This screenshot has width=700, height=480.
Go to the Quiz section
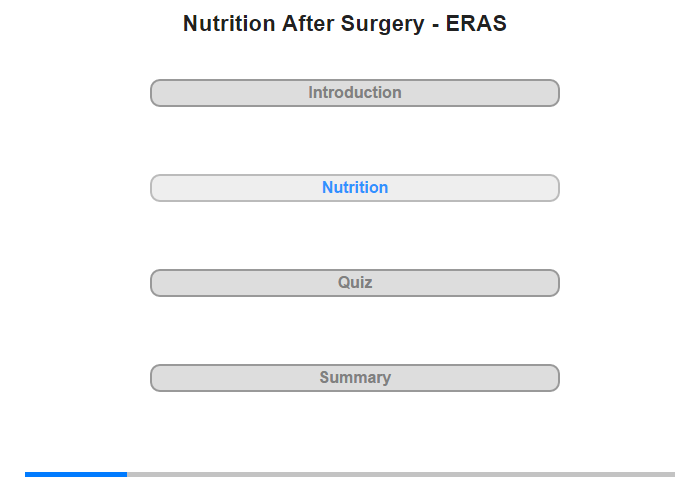pyautogui.click(x=355, y=283)
